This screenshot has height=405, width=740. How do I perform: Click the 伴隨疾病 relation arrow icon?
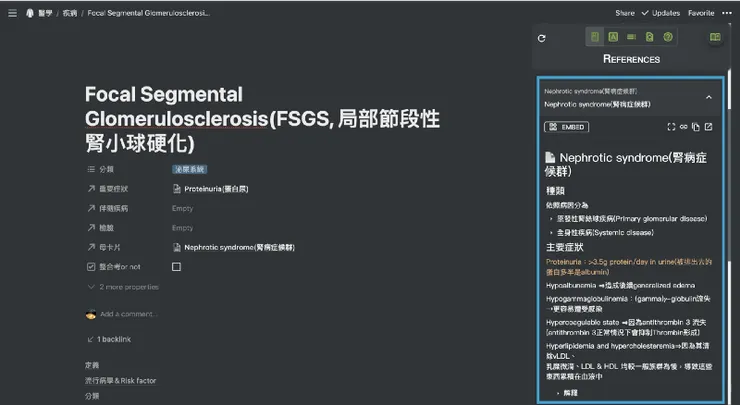[91, 208]
